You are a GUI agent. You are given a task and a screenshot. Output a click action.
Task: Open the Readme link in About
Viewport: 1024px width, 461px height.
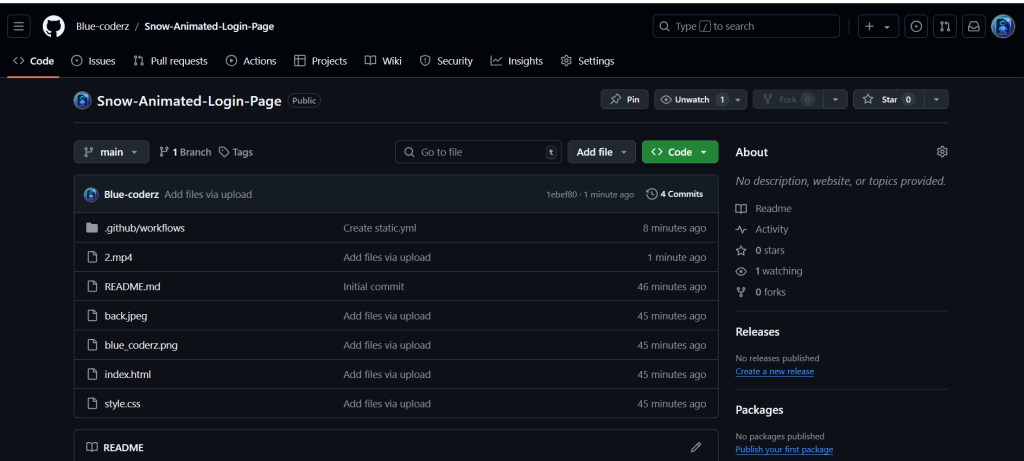pyautogui.click(x=773, y=208)
